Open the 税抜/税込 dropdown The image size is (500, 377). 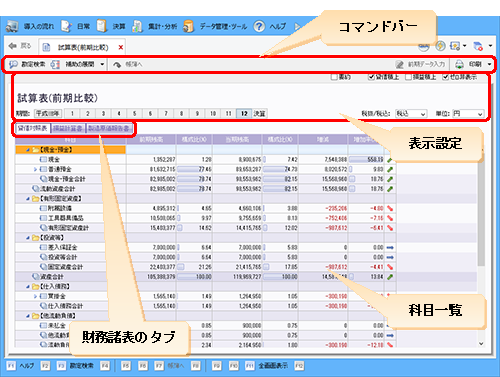[411, 114]
